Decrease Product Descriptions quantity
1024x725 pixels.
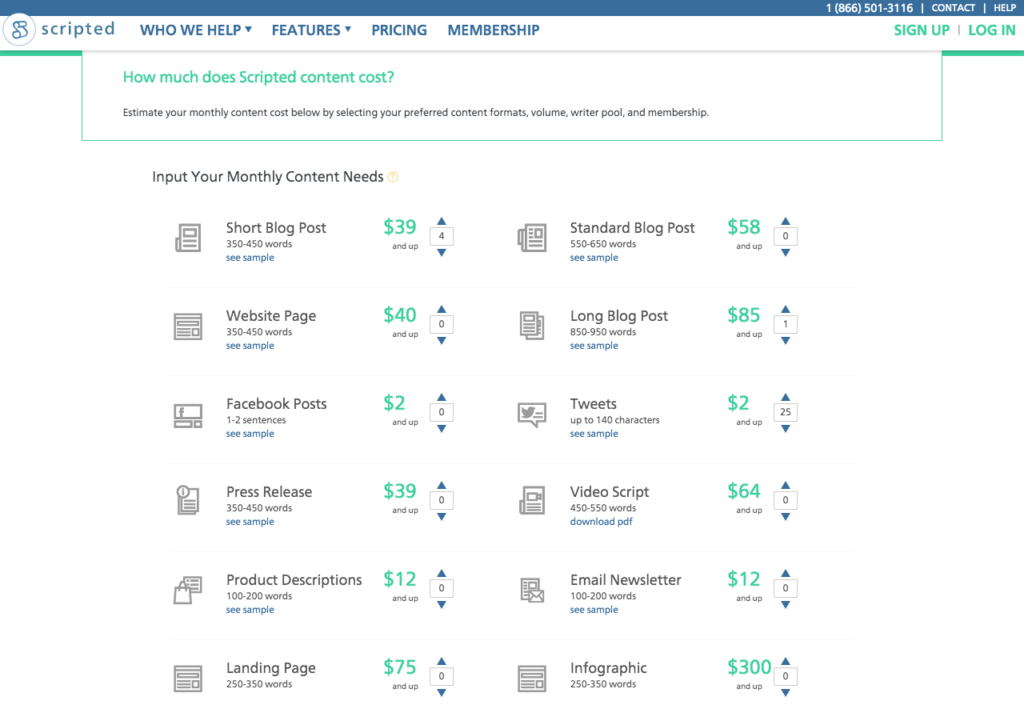pos(441,605)
